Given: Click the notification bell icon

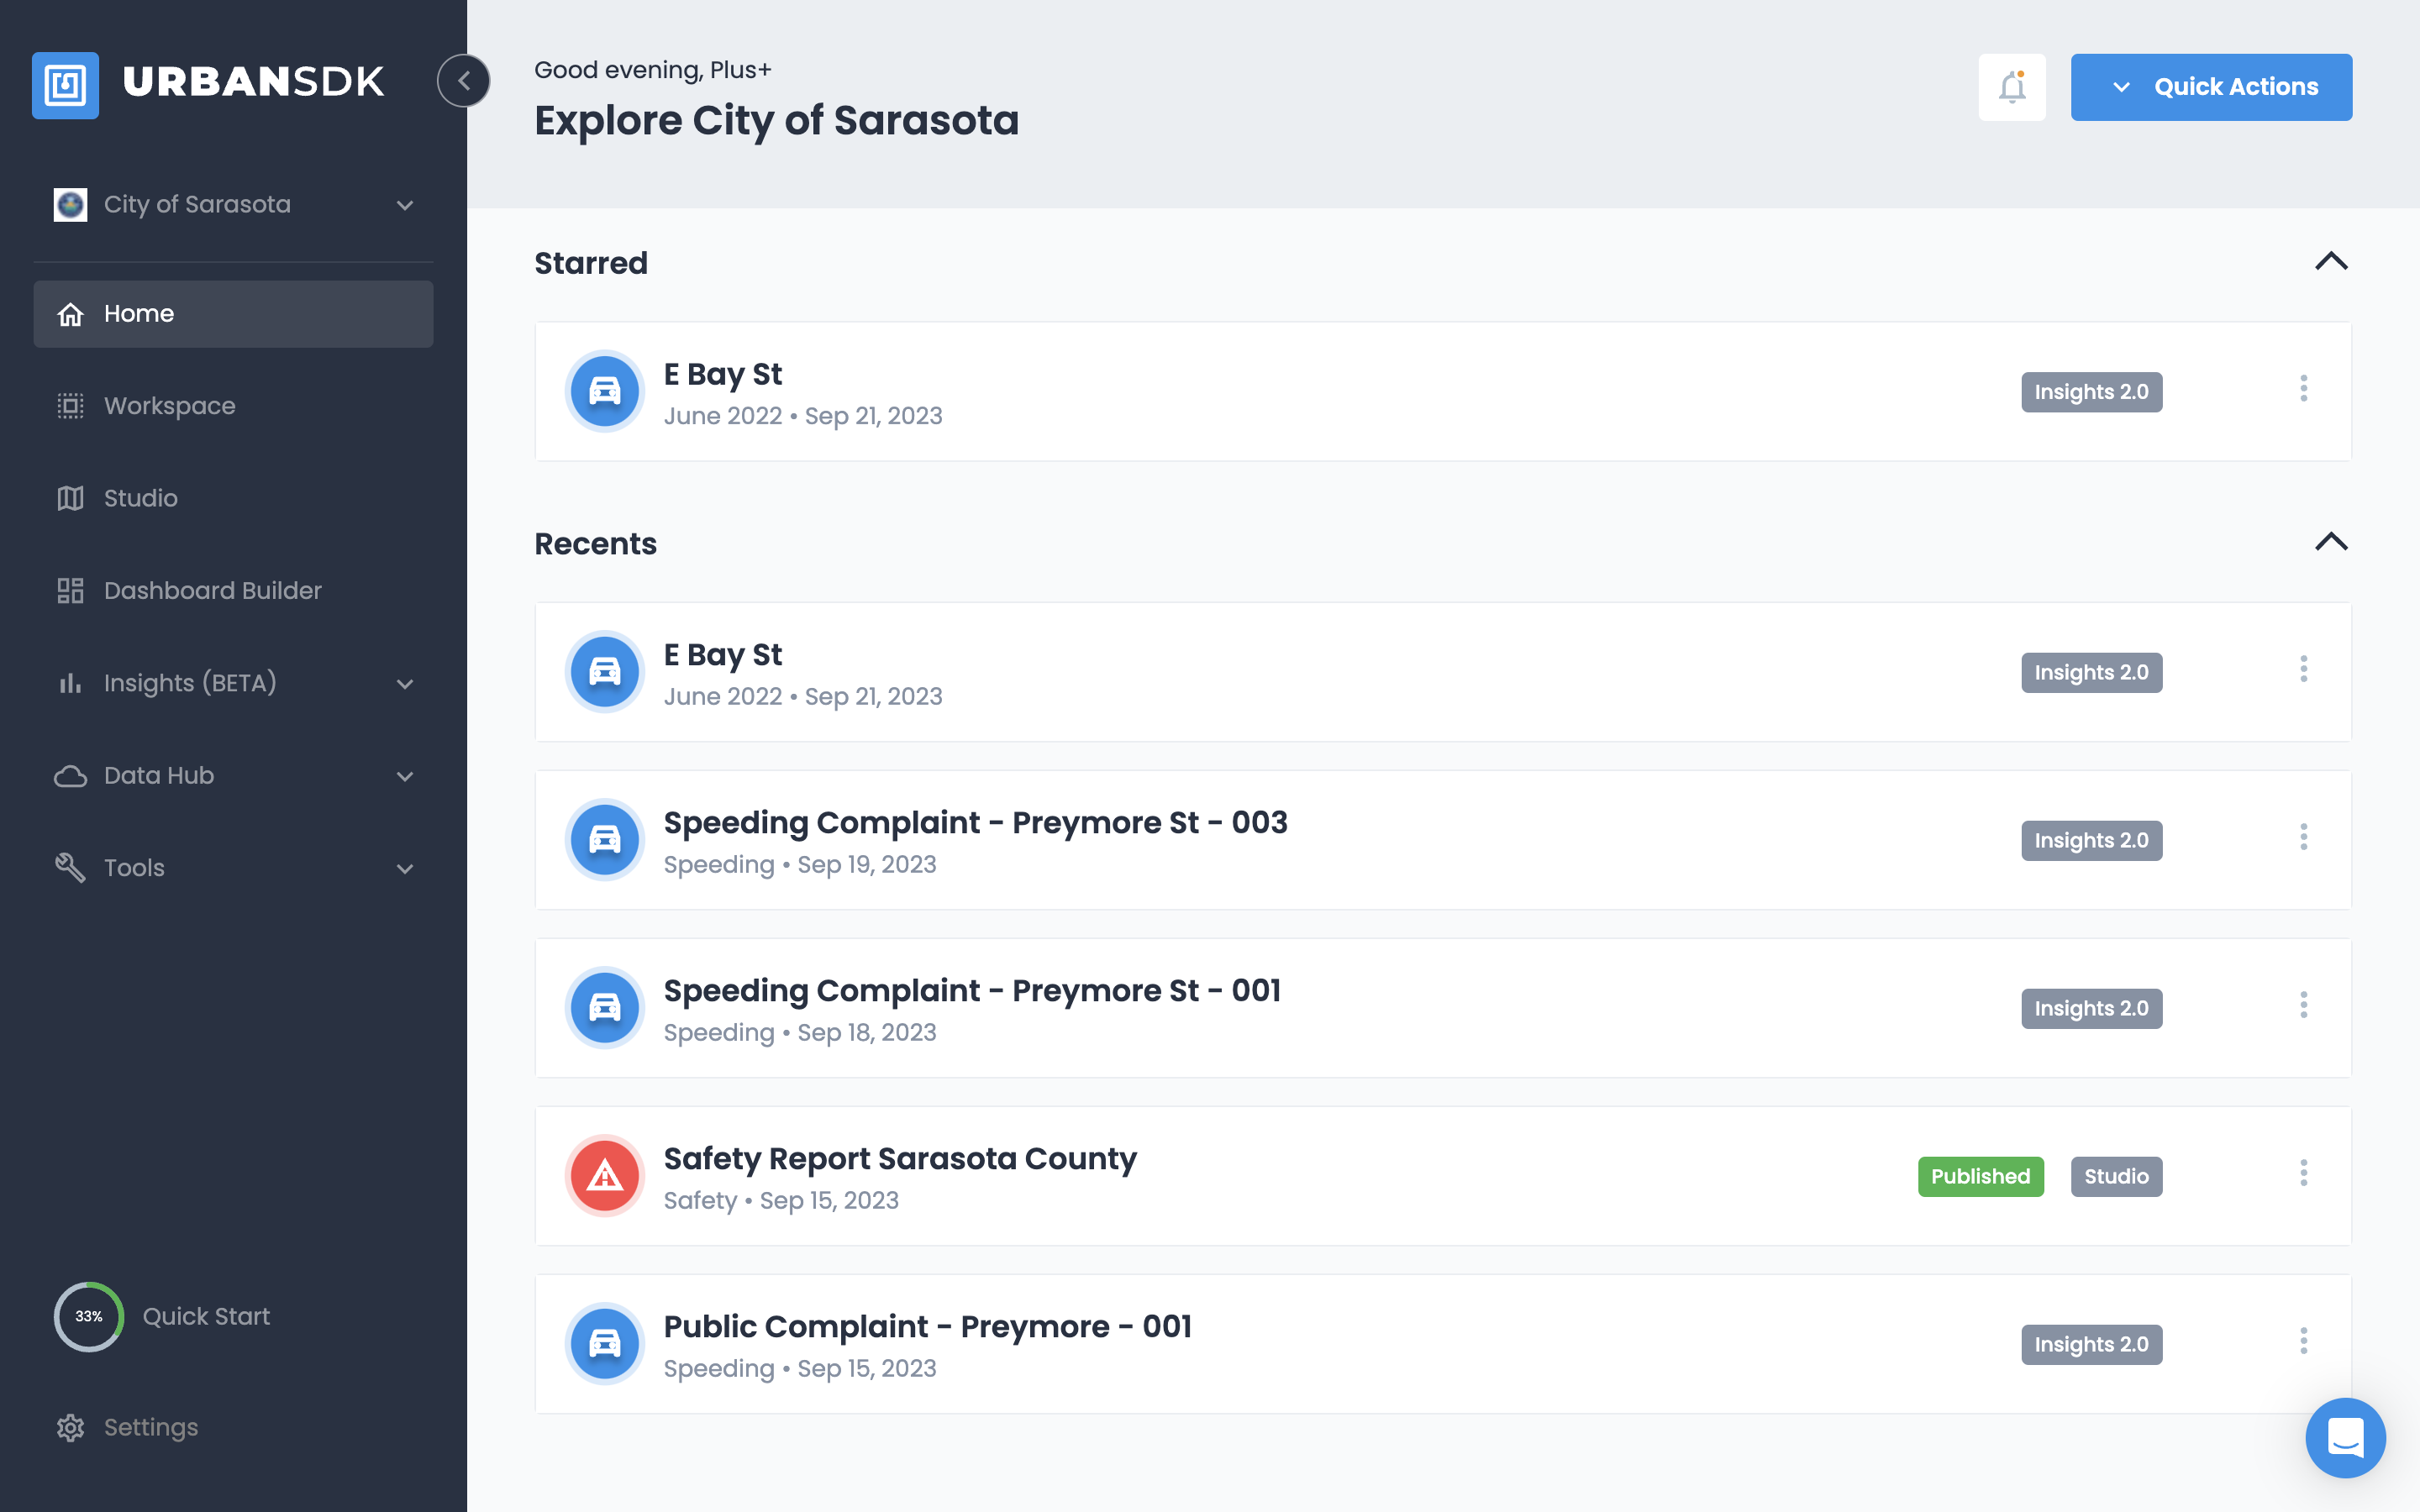Looking at the screenshot, I should tap(2011, 87).
